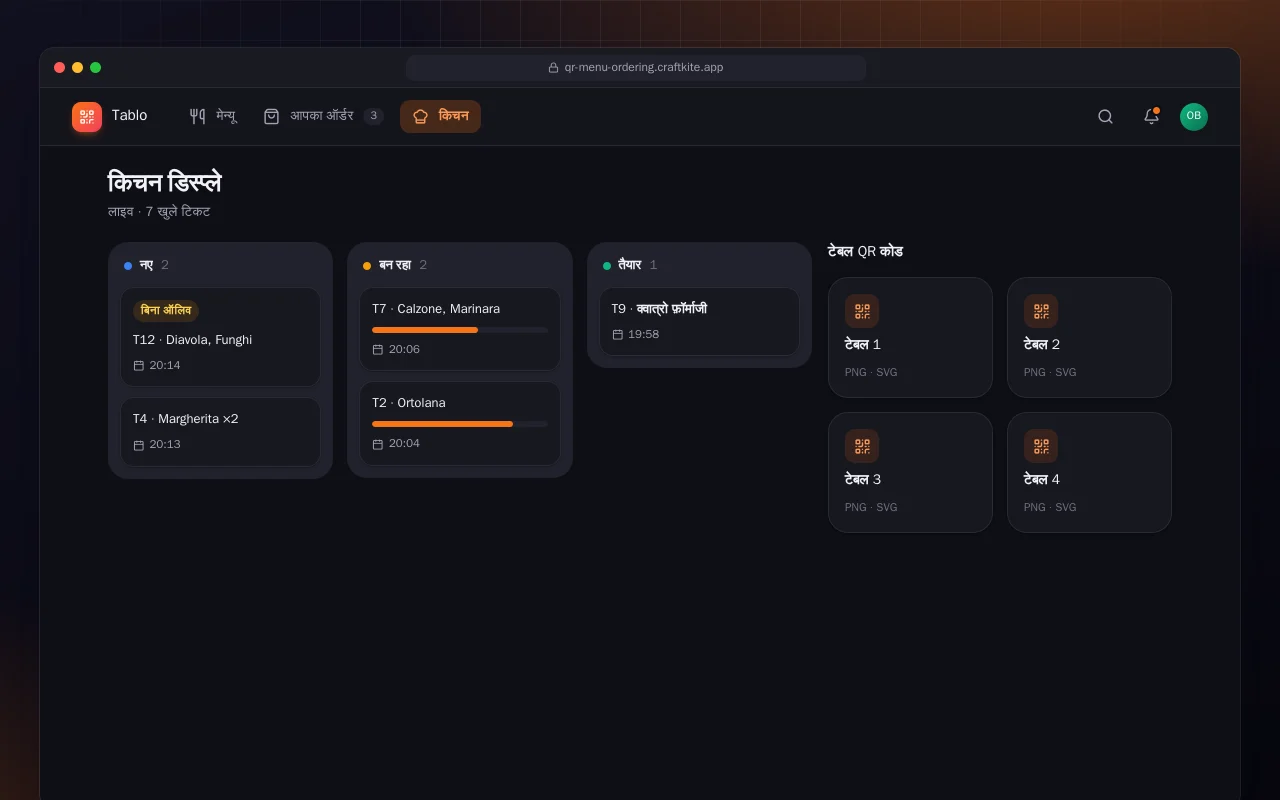This screenshot has width=1280, height=800.
Task: Open ticket T12 · Diavola, Funghi
Action: tap(220, 337)
